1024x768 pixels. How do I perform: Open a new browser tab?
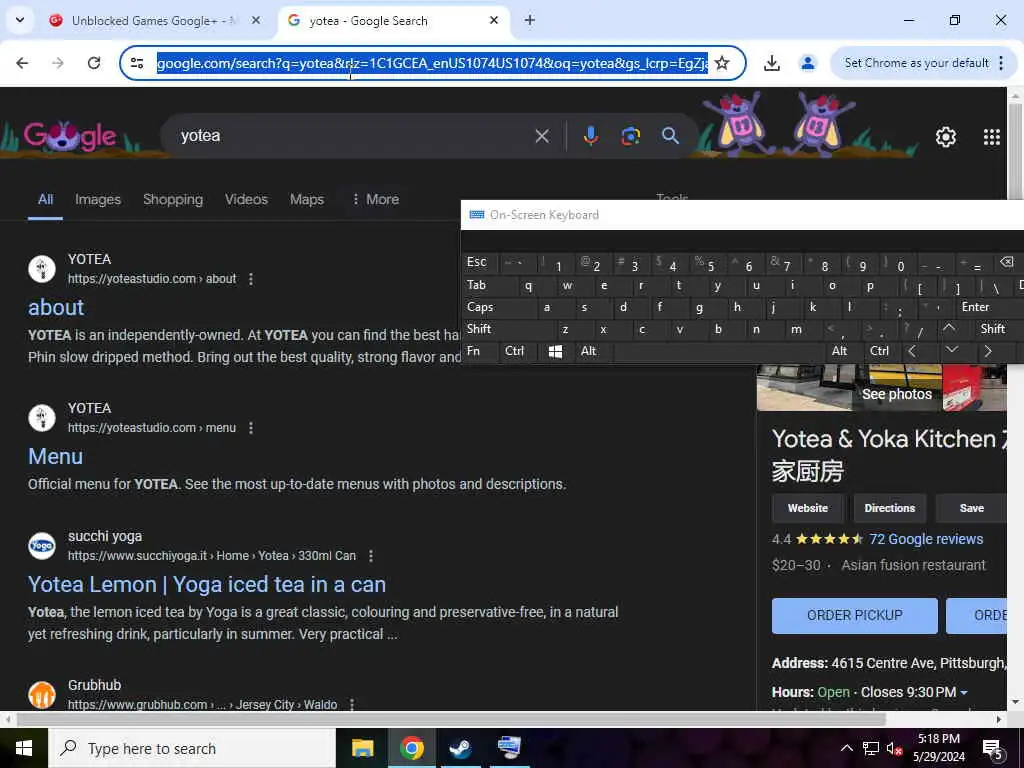click(530, 20)
